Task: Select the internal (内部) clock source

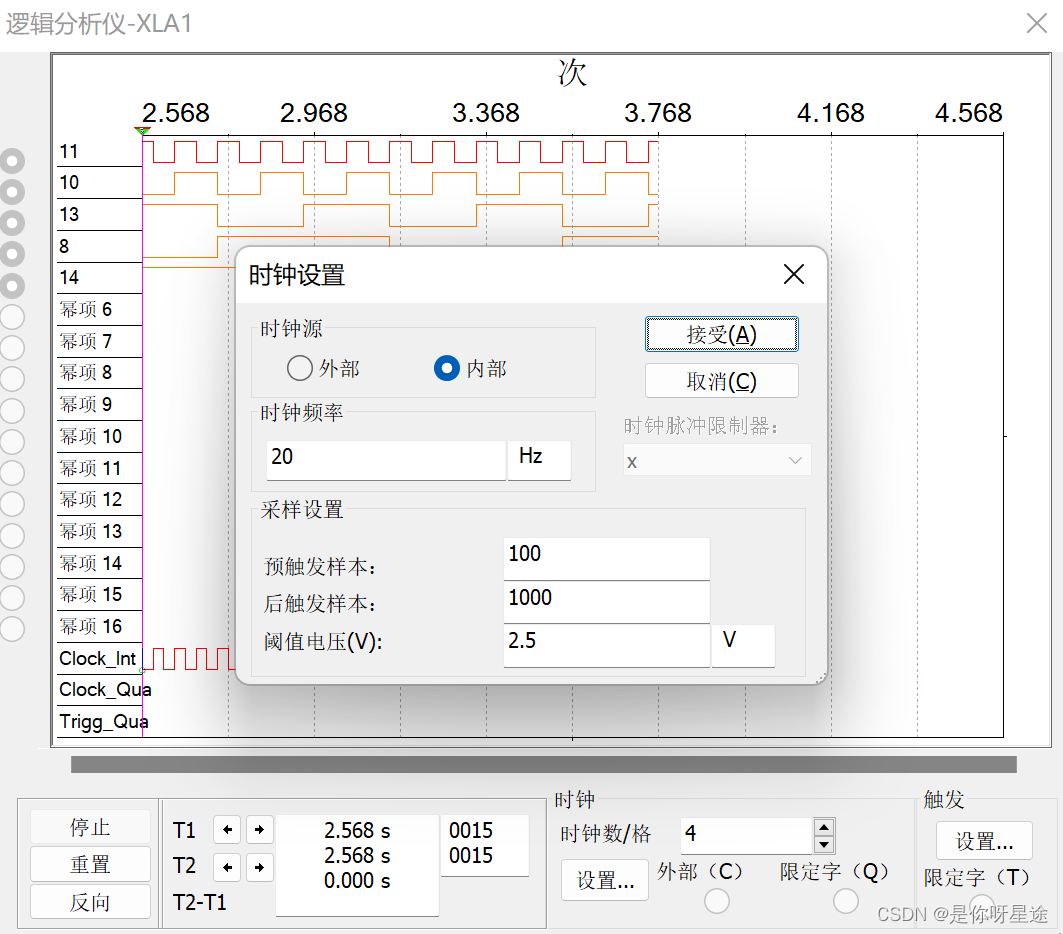Action: point(447,368)
